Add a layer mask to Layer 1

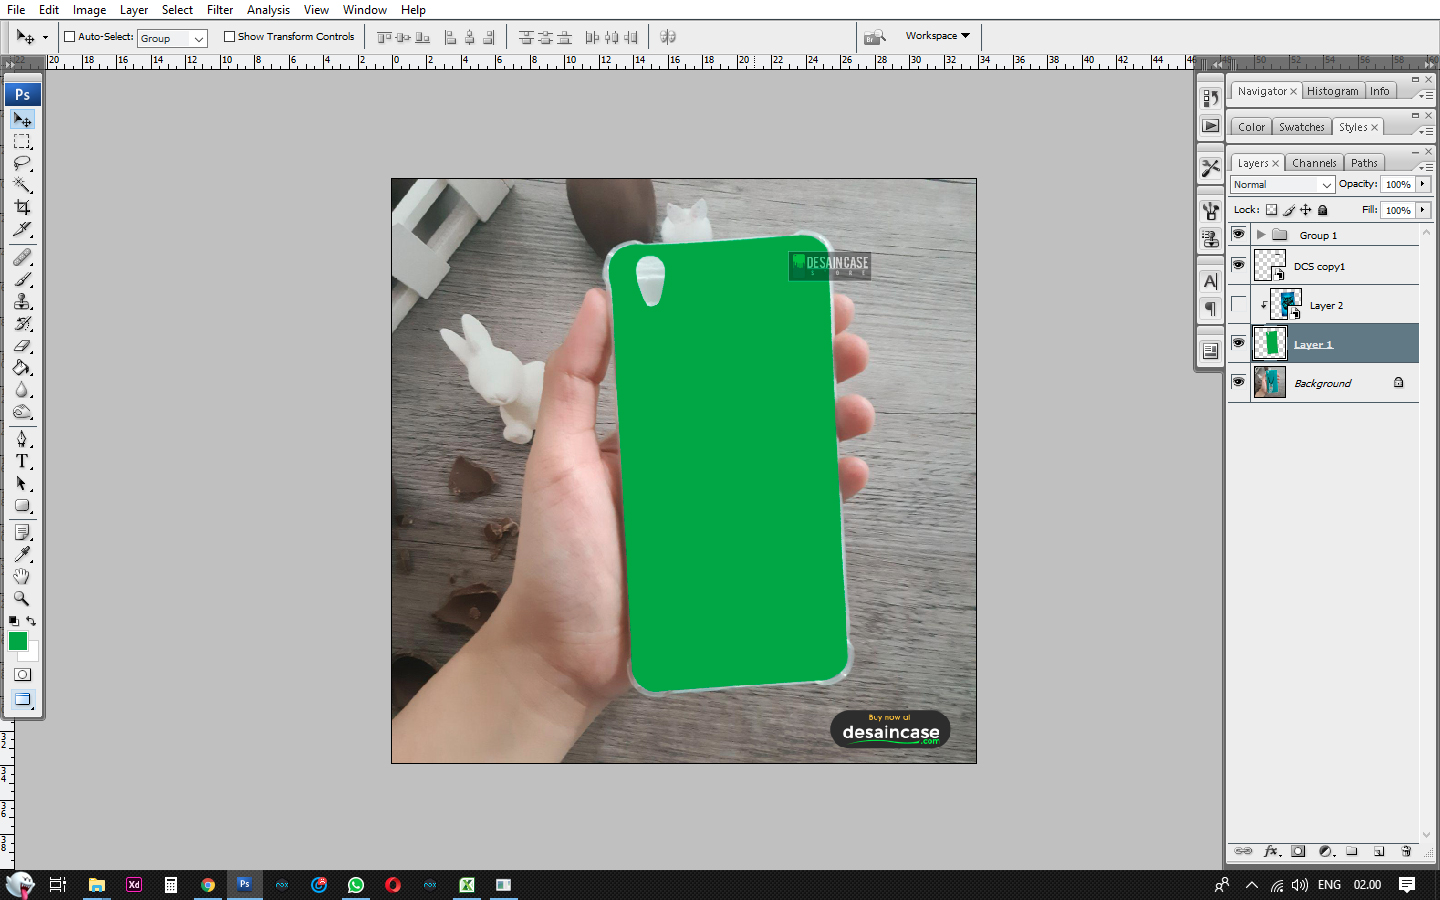tap(1298, 852)
